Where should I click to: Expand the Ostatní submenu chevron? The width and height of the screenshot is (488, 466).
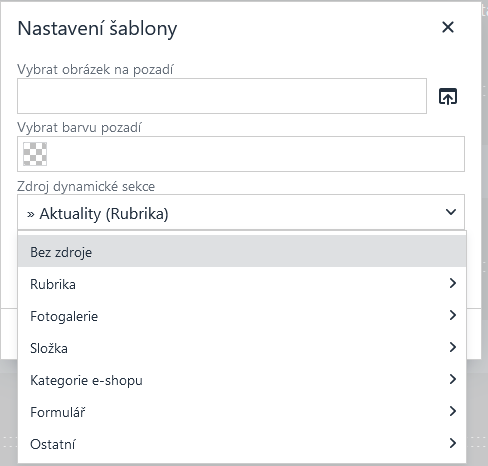coord(452,443)
